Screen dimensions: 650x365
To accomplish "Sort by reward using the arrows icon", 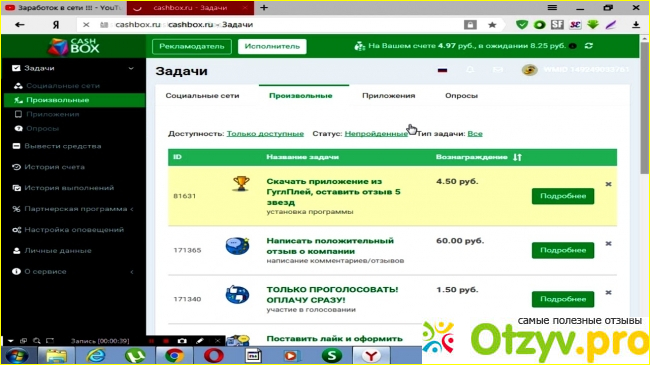I will [x=517, y=157].
